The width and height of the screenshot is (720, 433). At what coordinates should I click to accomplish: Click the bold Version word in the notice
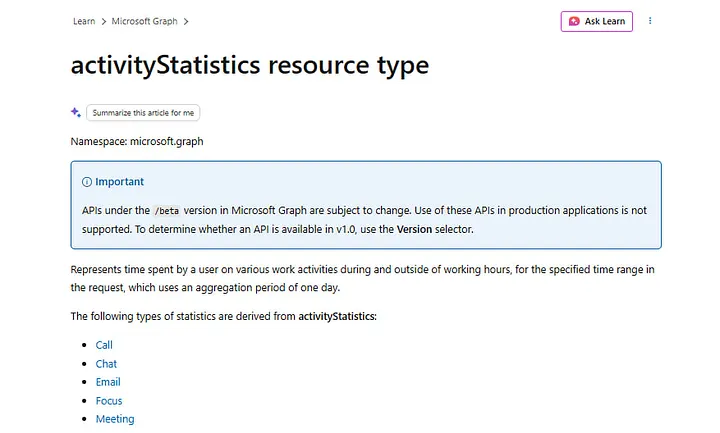[x=414, y=229]
